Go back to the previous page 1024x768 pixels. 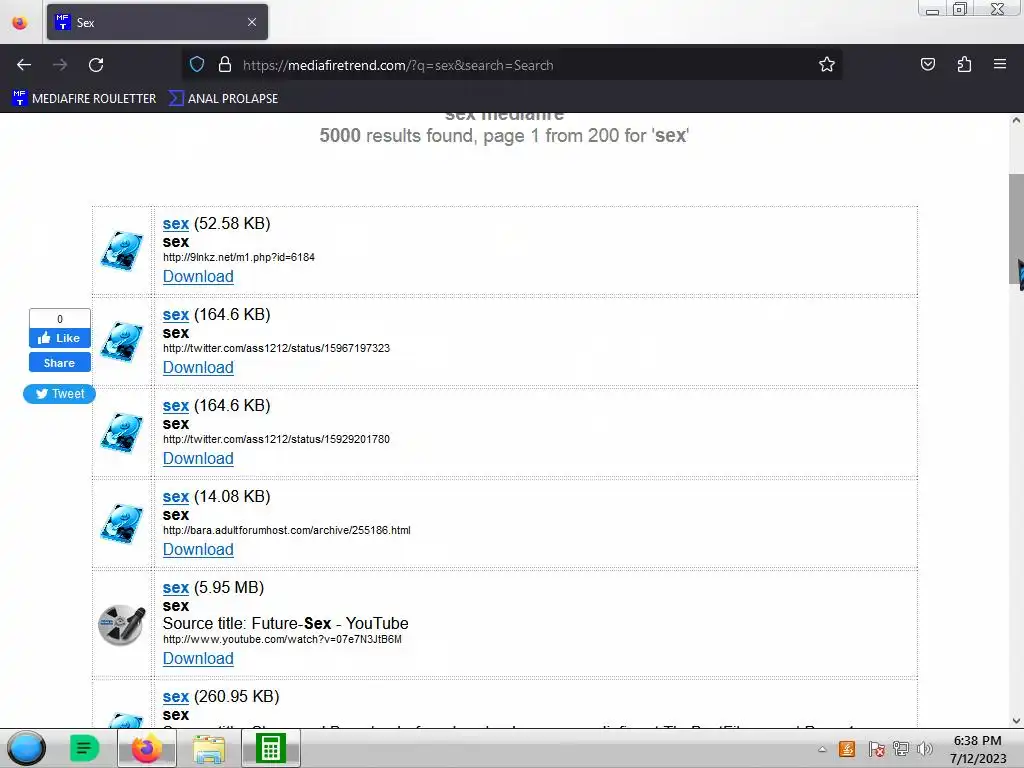pos(24,65)
